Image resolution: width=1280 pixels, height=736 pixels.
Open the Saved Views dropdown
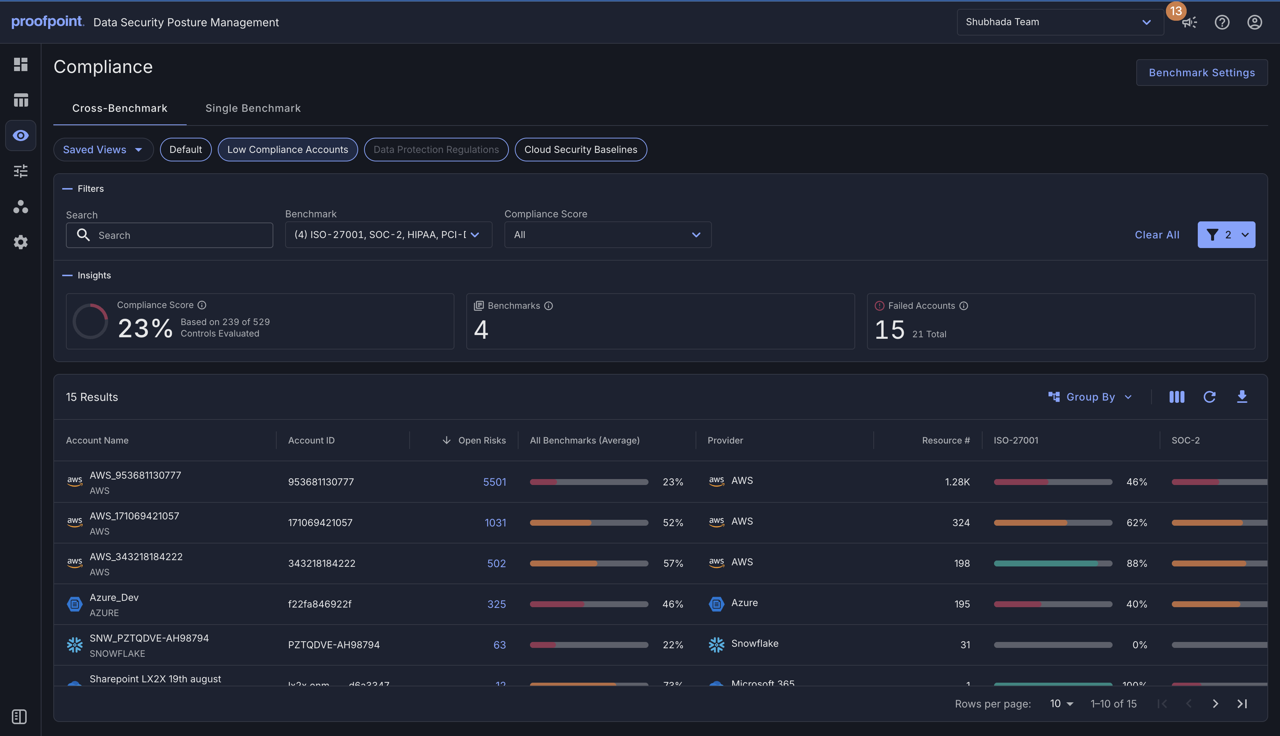(x=103, y=150)
